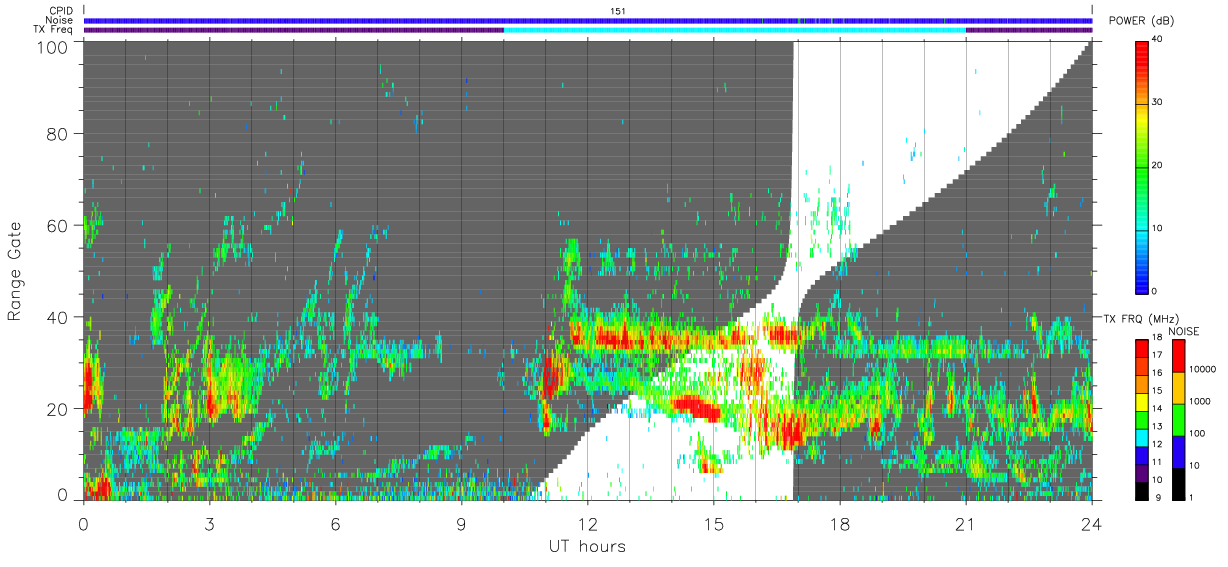This screenshot has height=567, width=1228.
Task: Click the 60 tick on Range Gate axis
Action: click(x=59, y=225)
